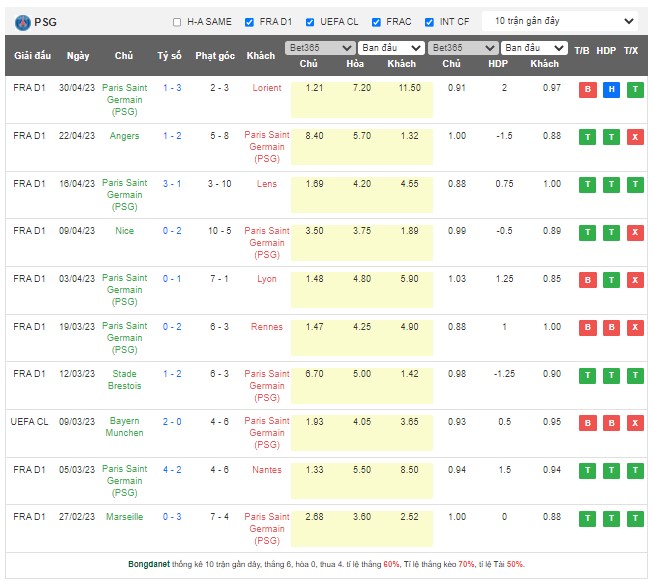Click the red X badge in Nice row
Image resolution: width=653 pixels, height=585 pixels.
click(x=633, y=232)
